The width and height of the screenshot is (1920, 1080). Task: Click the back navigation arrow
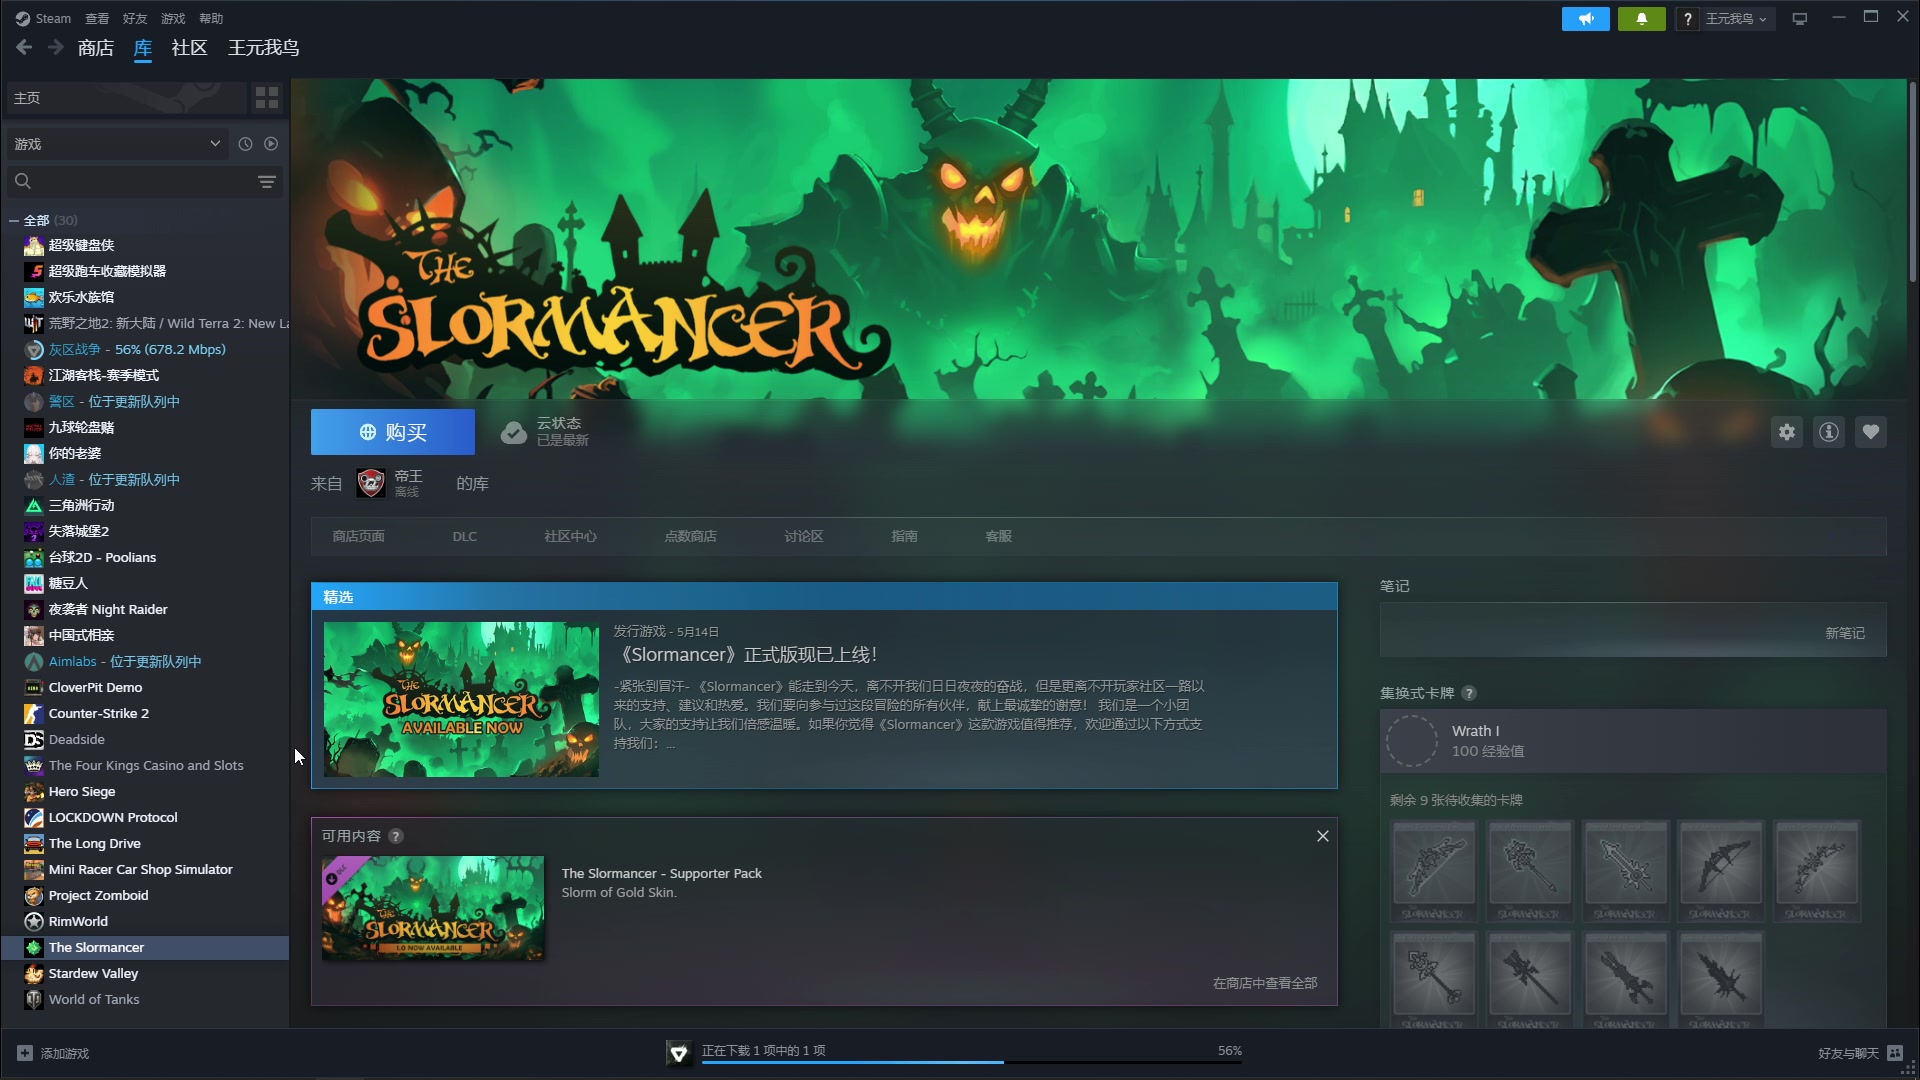click(x=24, y=47)
